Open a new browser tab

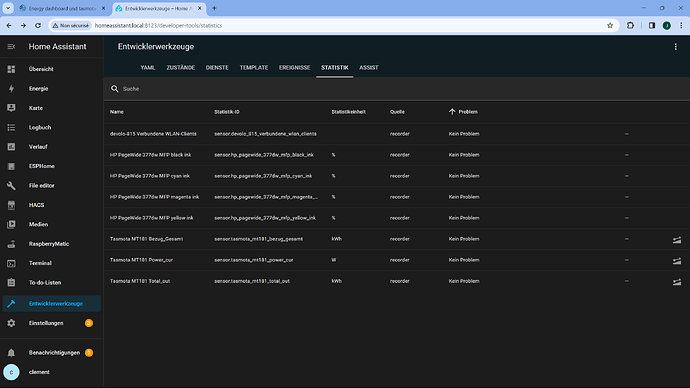pos(214,8)
